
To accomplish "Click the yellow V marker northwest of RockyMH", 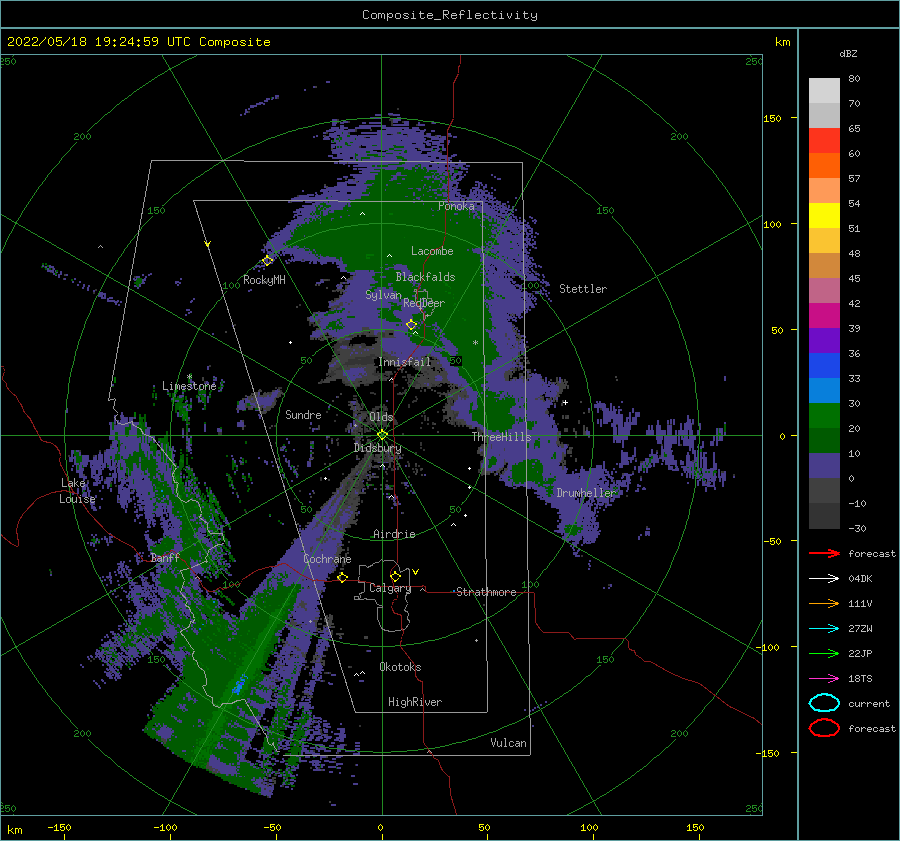I will [x=208, y=244].
